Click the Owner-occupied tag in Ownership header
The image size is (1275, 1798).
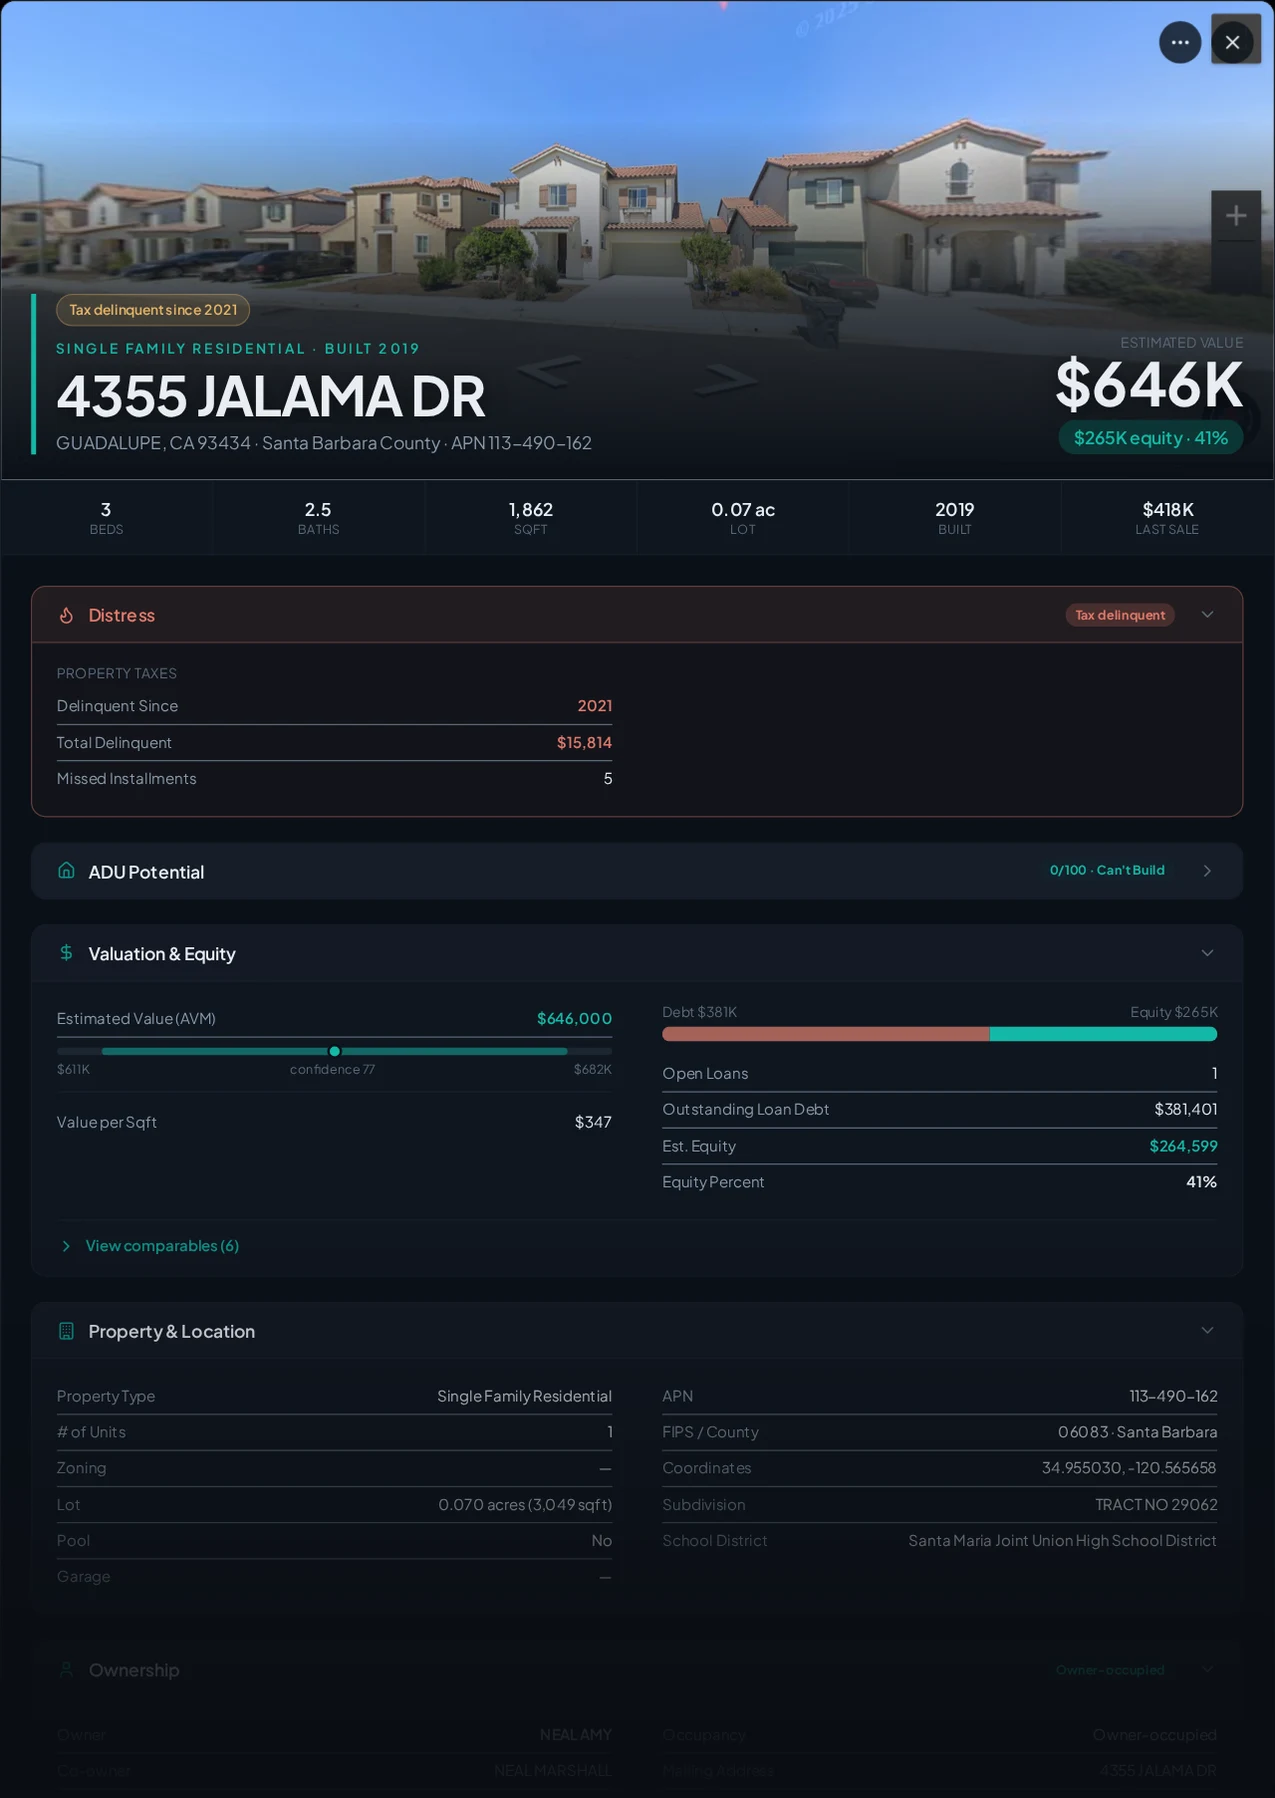(1110, 1670)
